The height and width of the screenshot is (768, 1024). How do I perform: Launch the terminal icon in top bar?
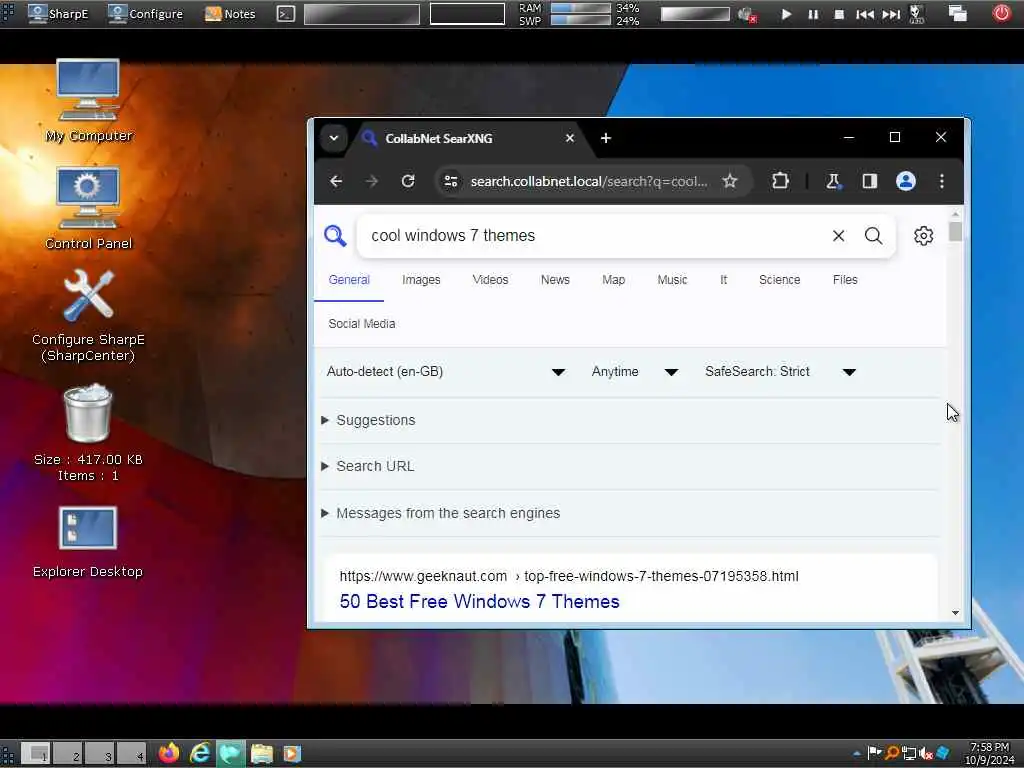point(285,14)
